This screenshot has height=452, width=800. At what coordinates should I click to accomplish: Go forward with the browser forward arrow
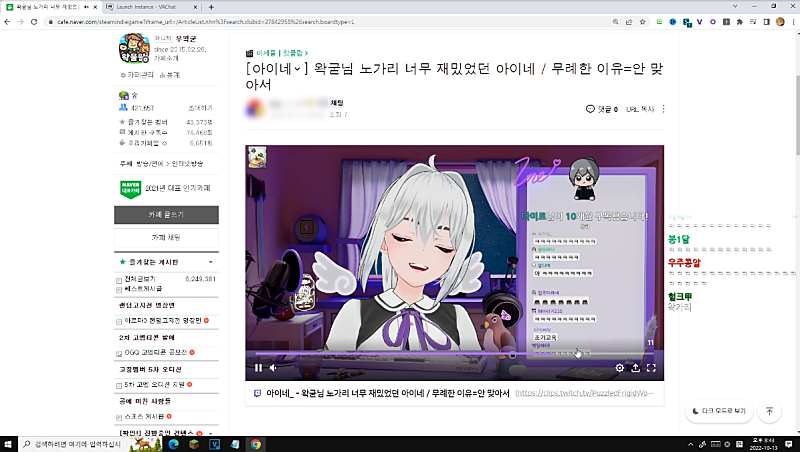(x=20, y=22)
